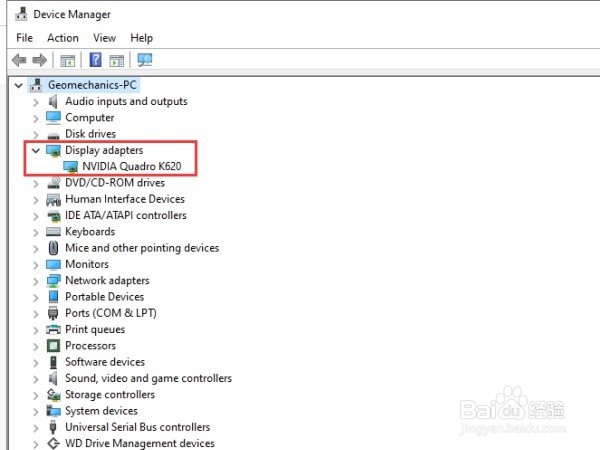Viewport: 600px width, 450px height.
Task: Select 'WD Drive Management devices' text
Action: [x=140, y=443]
